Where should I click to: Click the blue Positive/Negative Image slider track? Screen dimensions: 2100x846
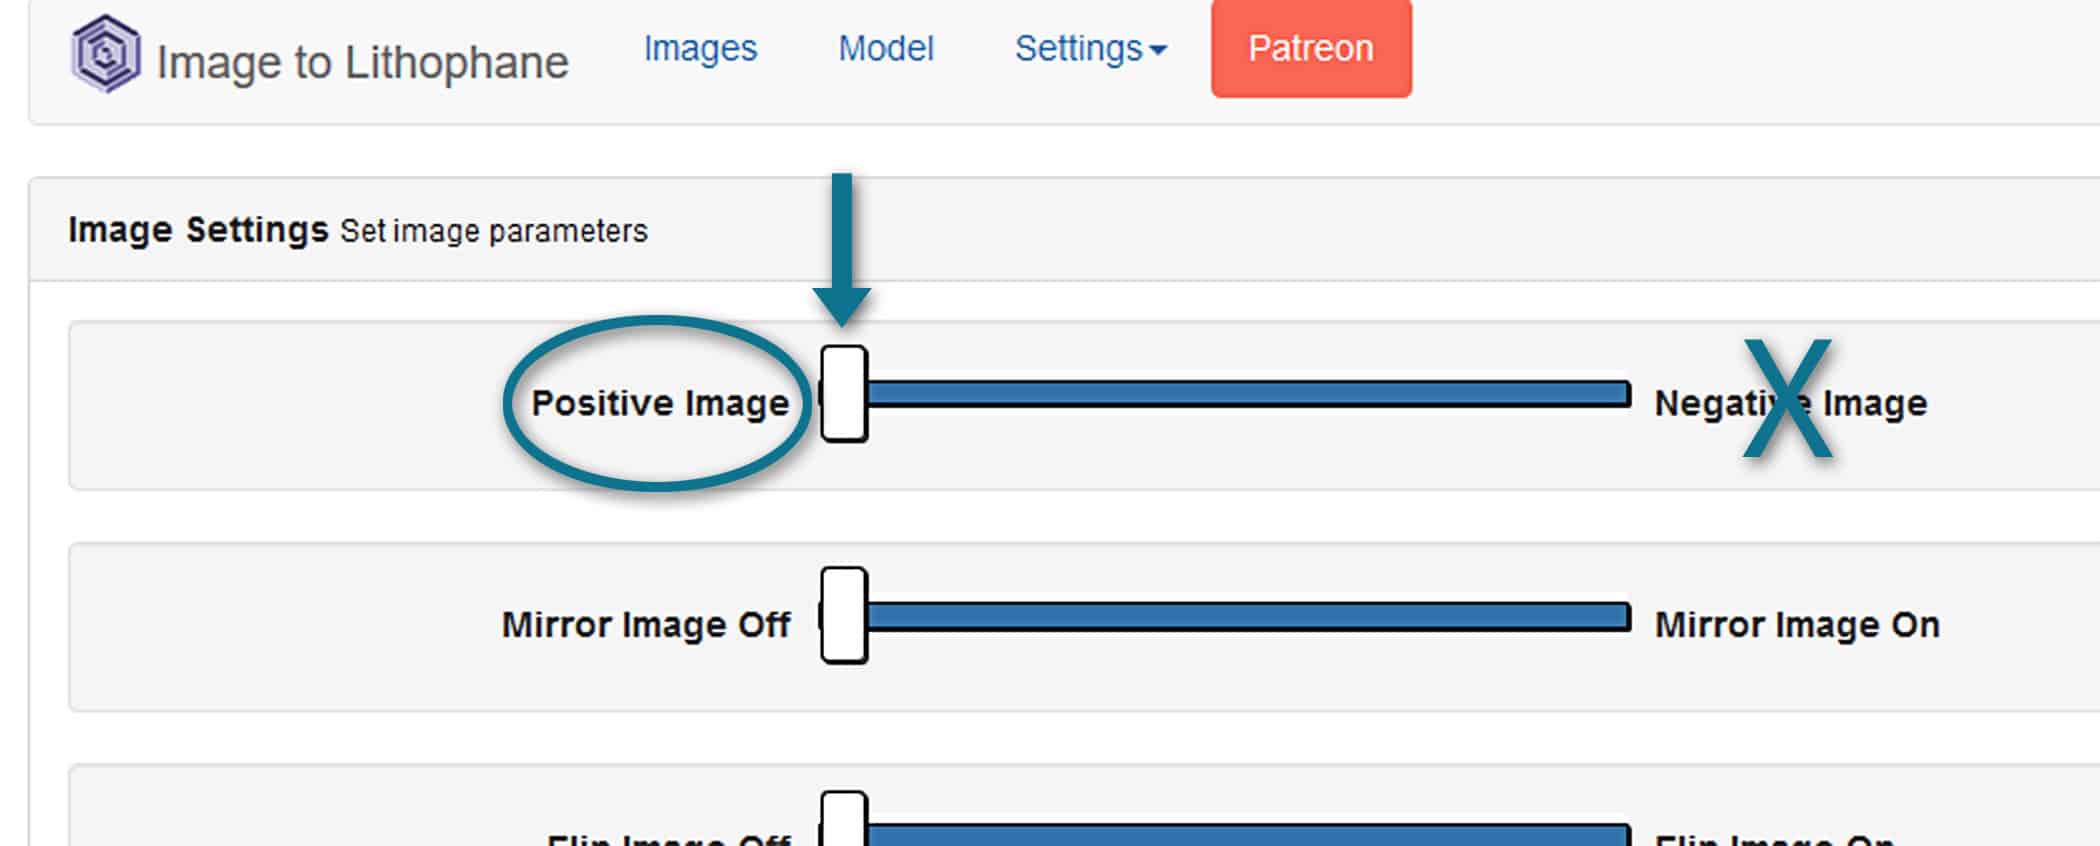(1248, 393)
